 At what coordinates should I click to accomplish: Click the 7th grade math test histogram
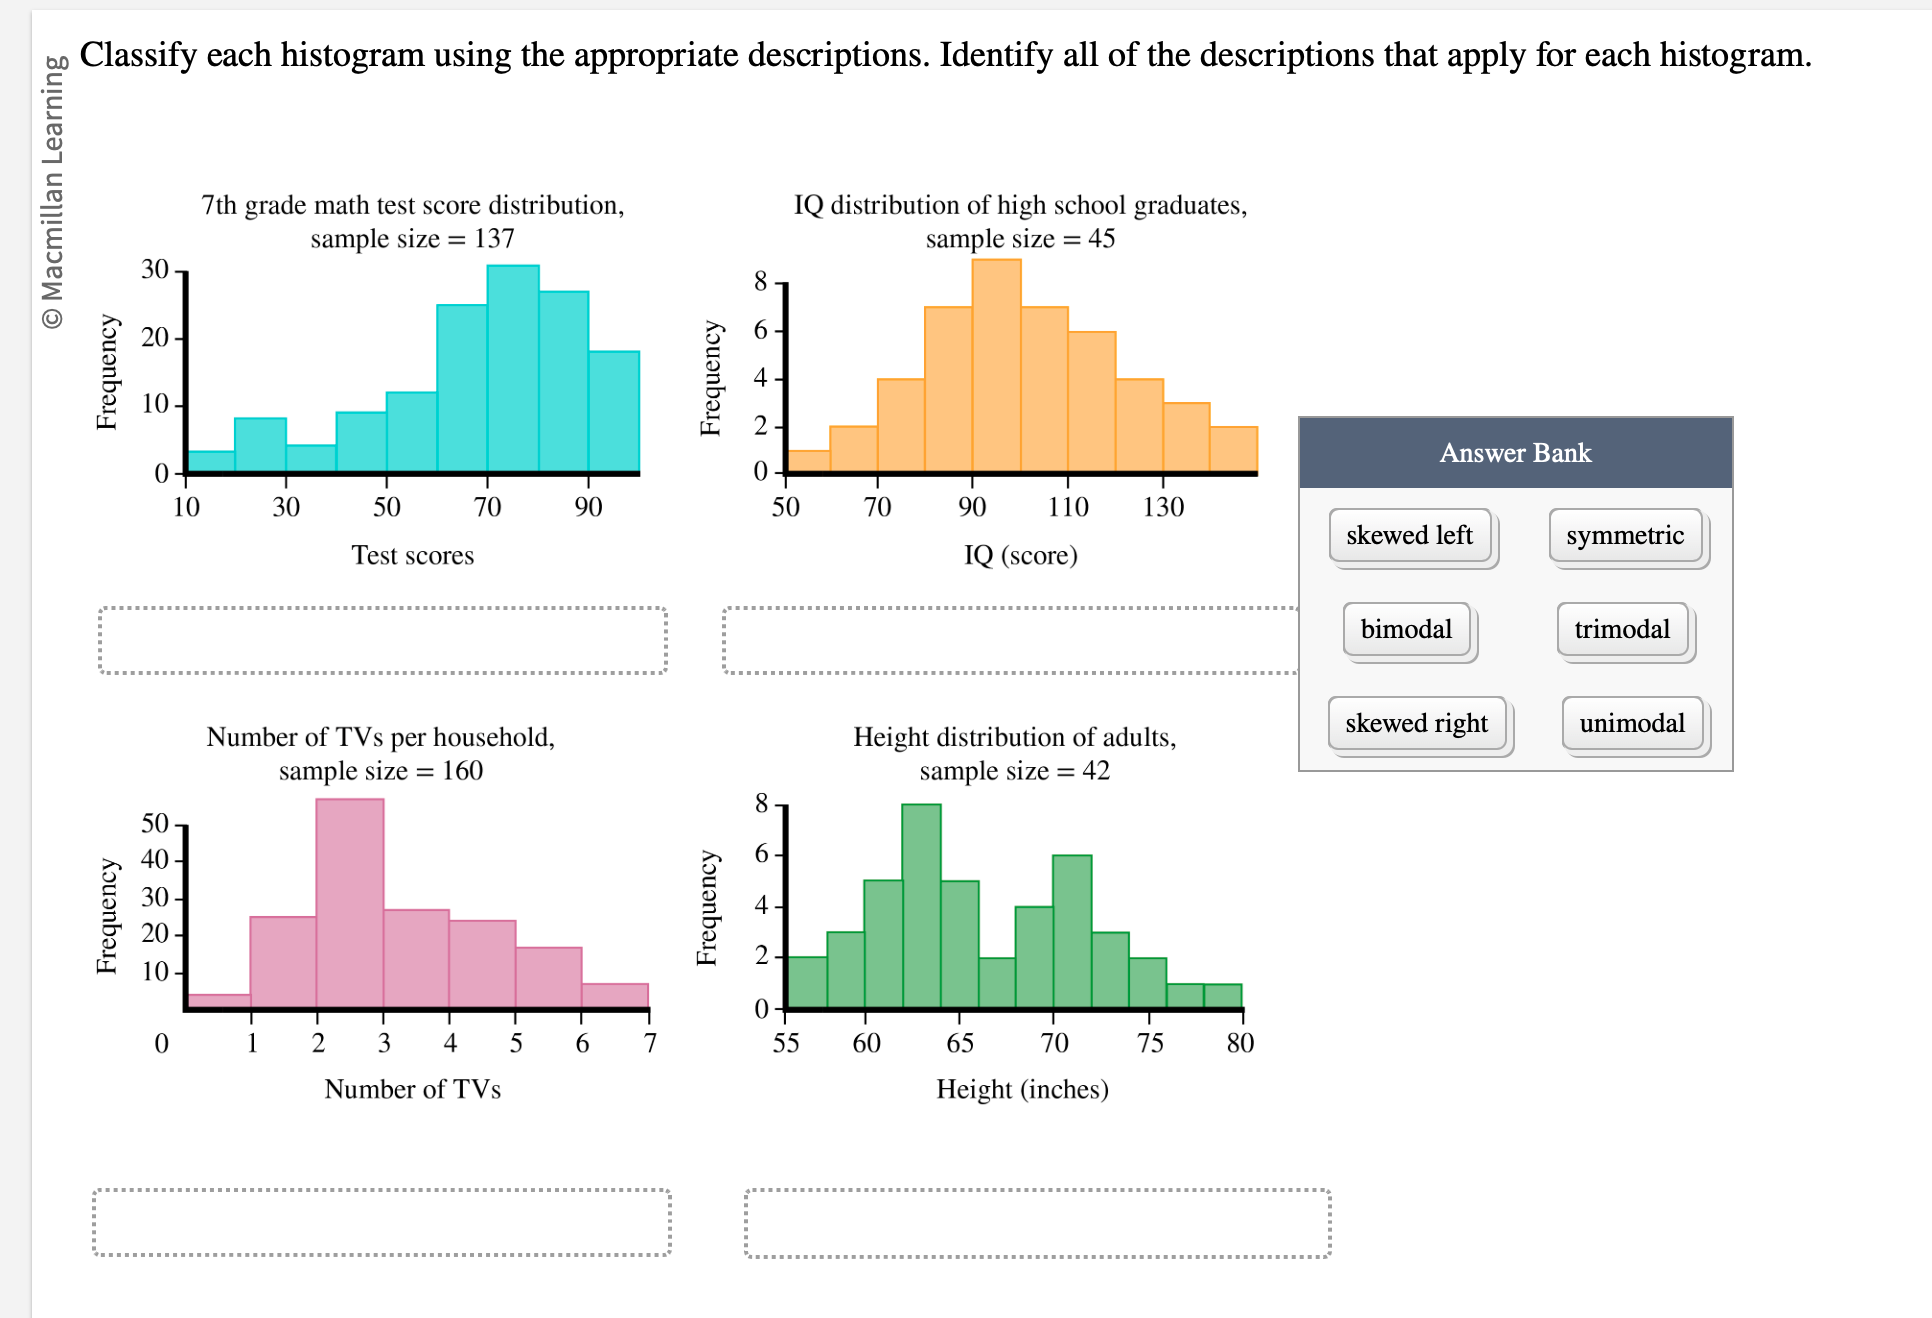(410, 370)
